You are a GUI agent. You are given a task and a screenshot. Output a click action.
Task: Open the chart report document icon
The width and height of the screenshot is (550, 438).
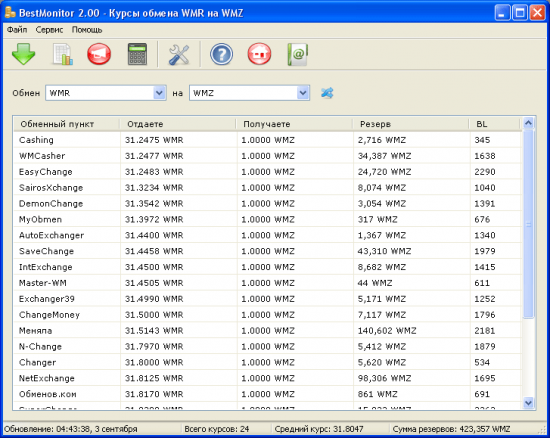63,54
